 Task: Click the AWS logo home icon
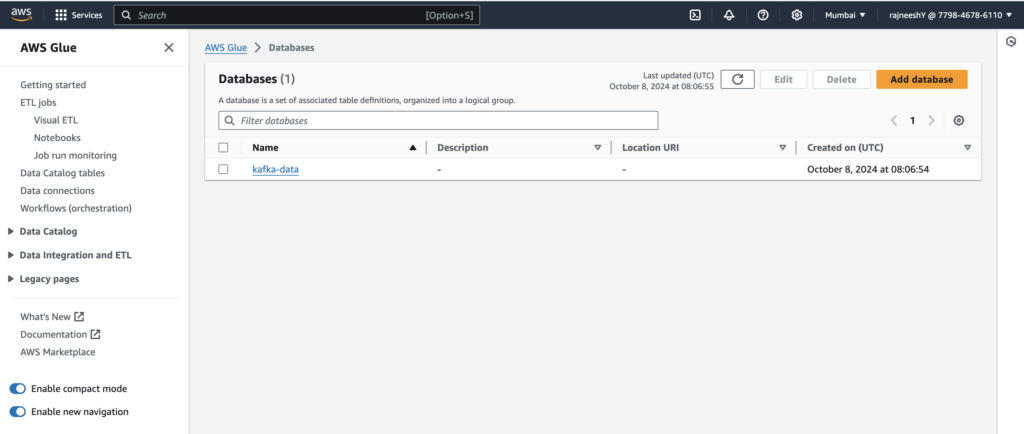click(22, 15)
